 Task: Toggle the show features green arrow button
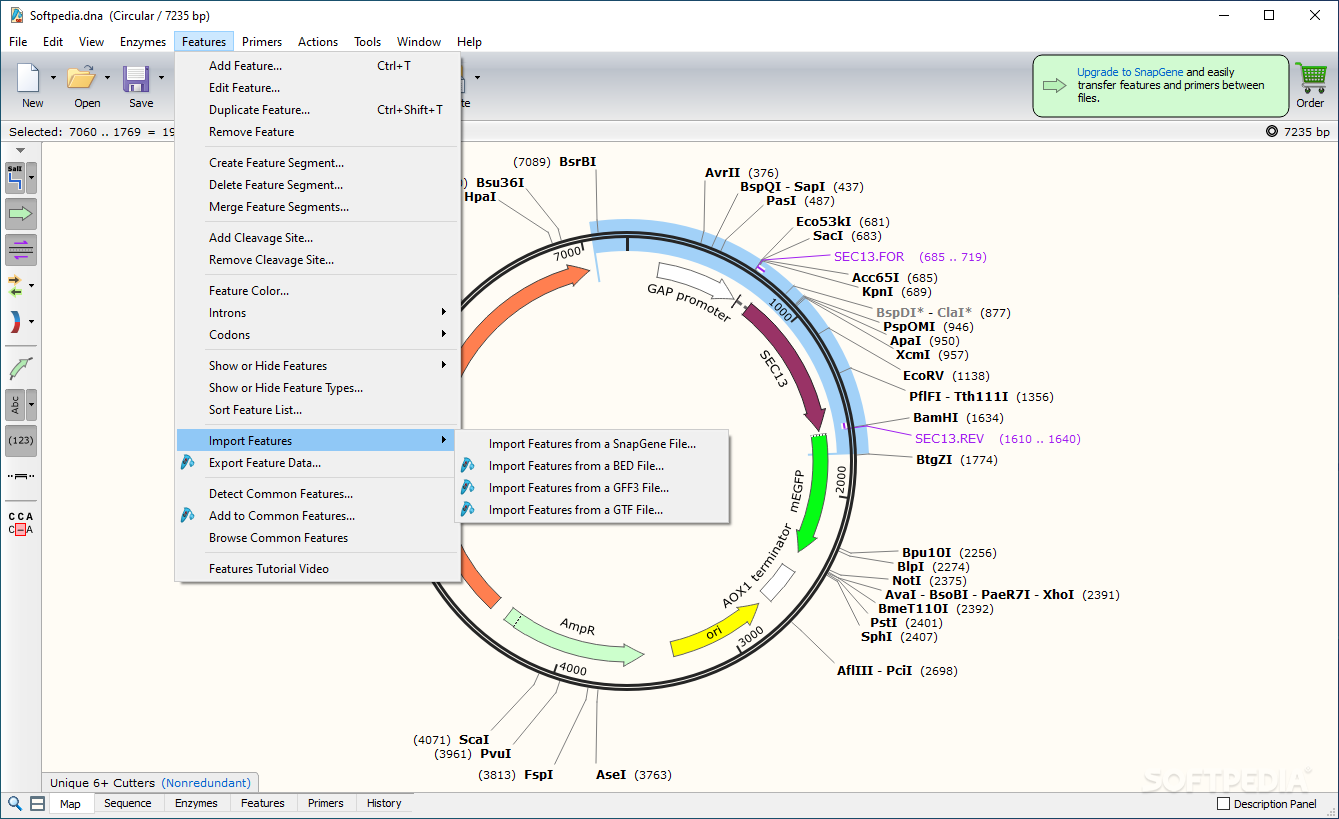(x=20, y=213)
